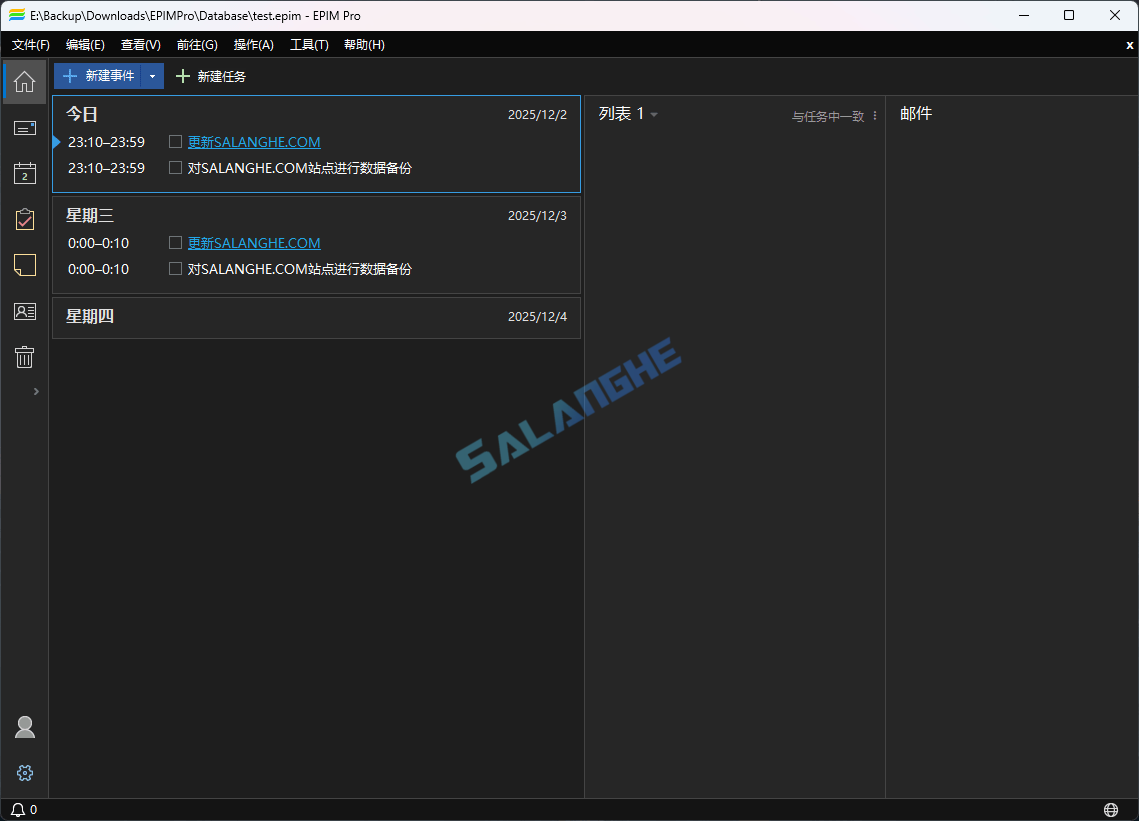Open the settings gear in sidebar

point(25,773)
